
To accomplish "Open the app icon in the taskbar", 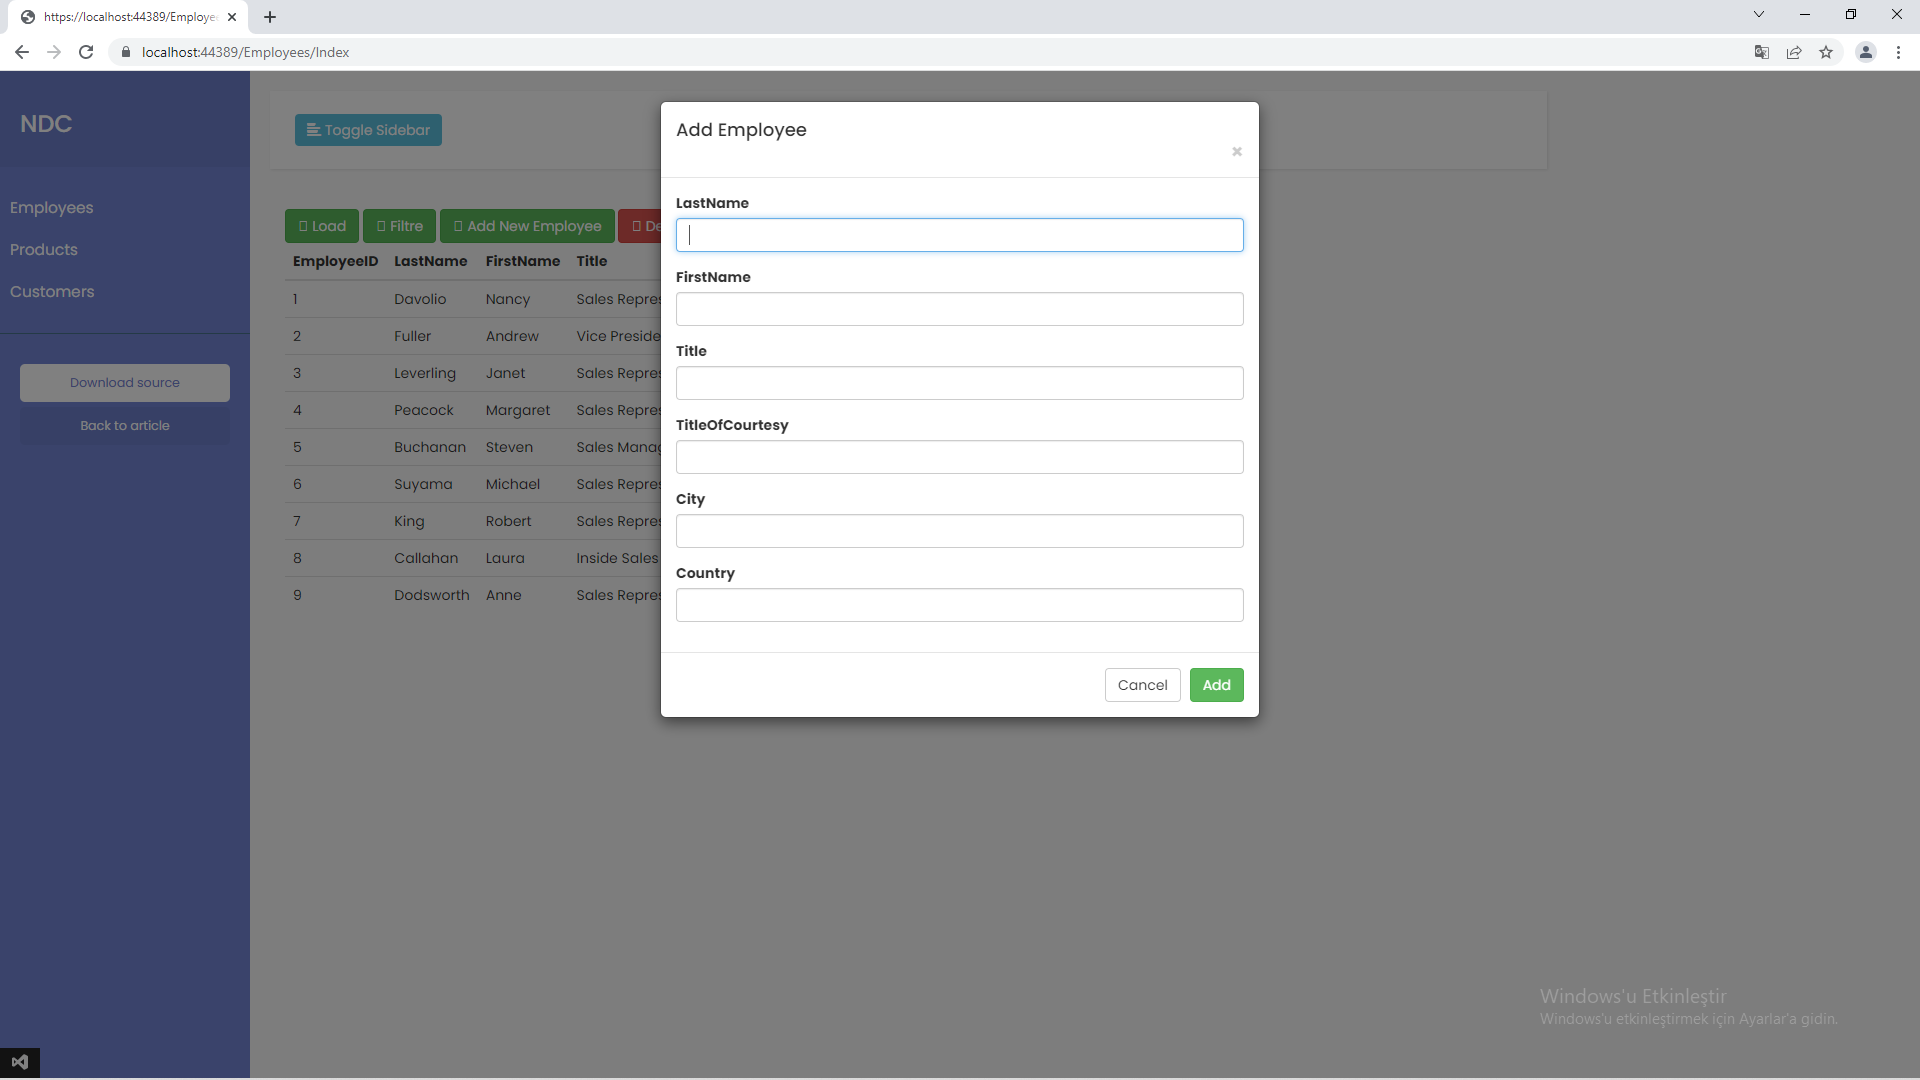I will (x=20, y=1062).
